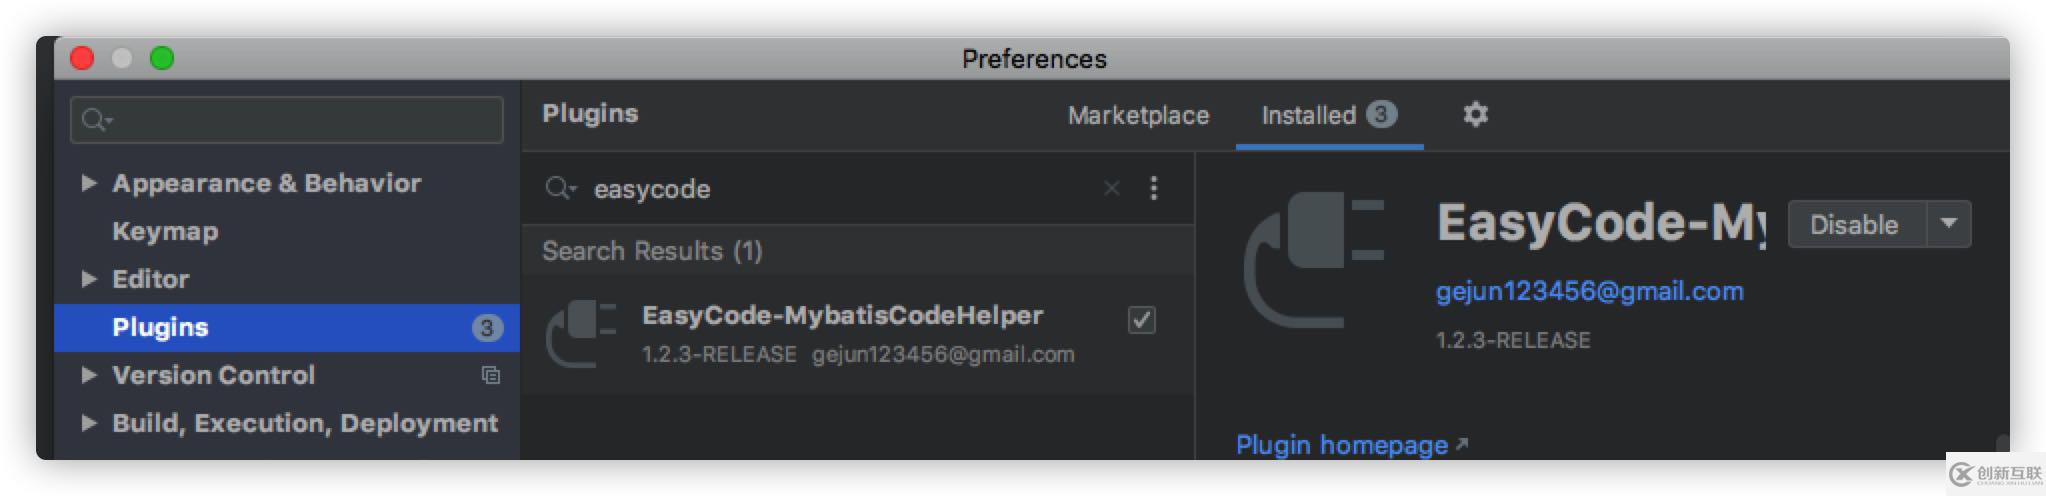Expand Build, Execution, Deployment section
2046x496 pixels.
coord(89,423)
